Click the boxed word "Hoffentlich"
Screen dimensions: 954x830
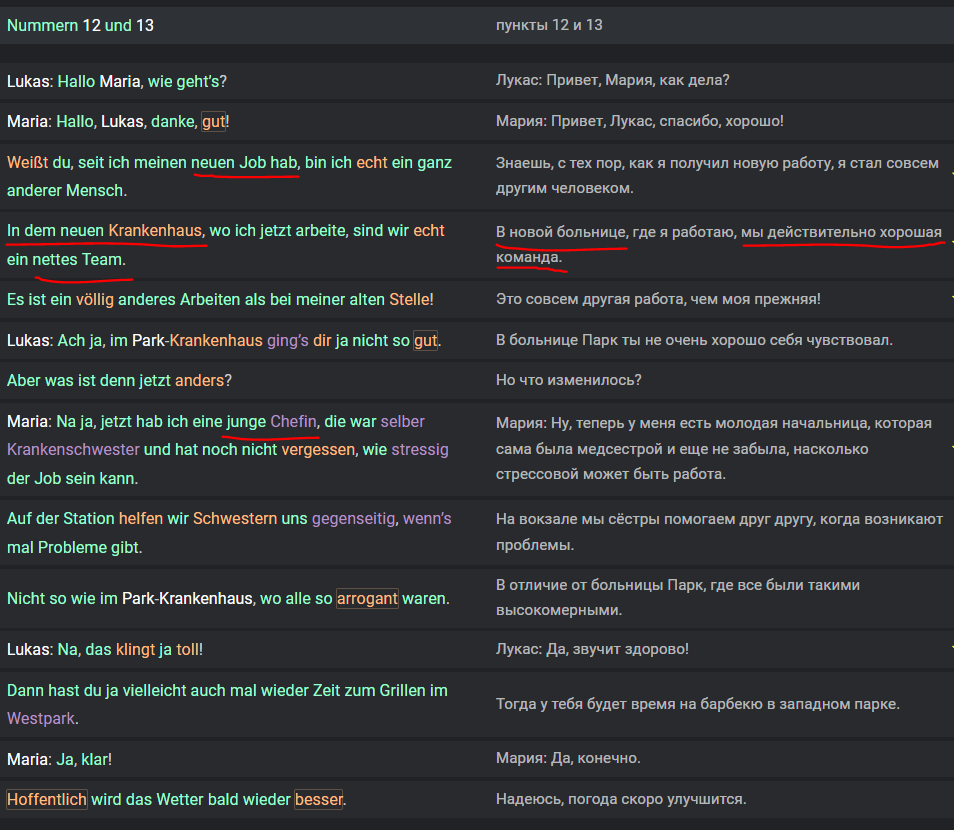[47, 799]
